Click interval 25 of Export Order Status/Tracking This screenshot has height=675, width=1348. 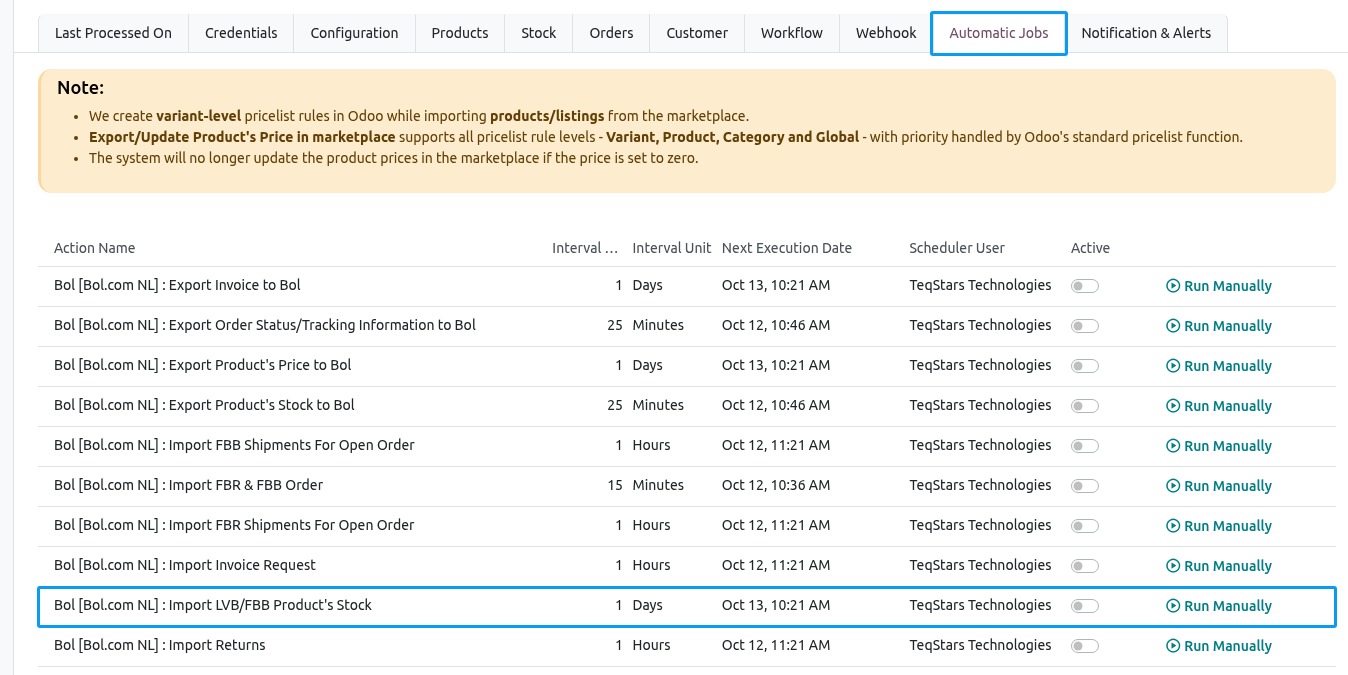615,325
